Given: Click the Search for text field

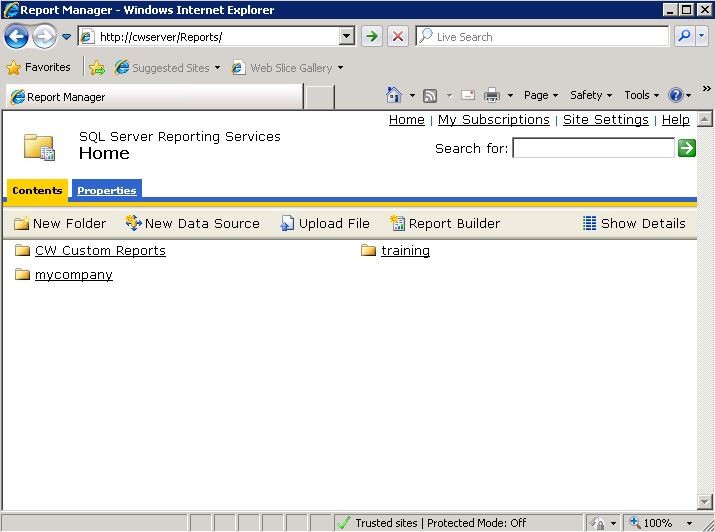Looking at the screenshot, I should click(x=593, y=148).
